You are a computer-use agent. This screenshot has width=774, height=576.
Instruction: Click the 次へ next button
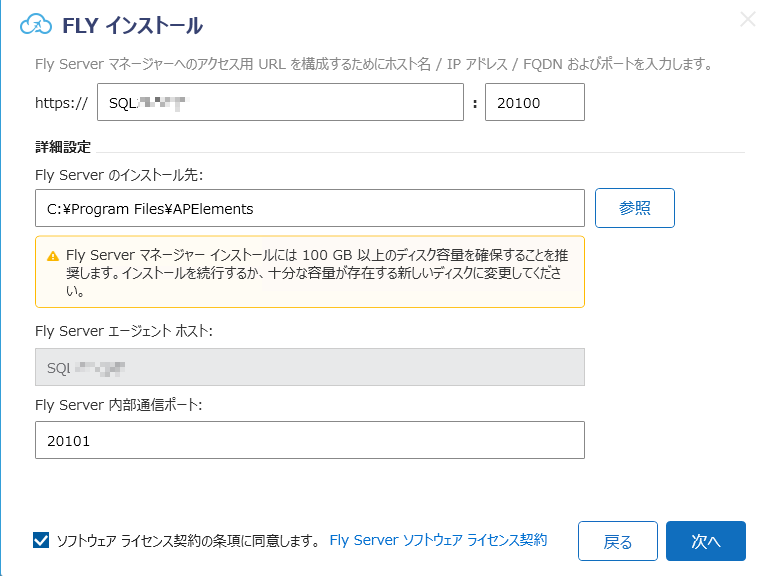pyautogui.click(x=705, y=541)
